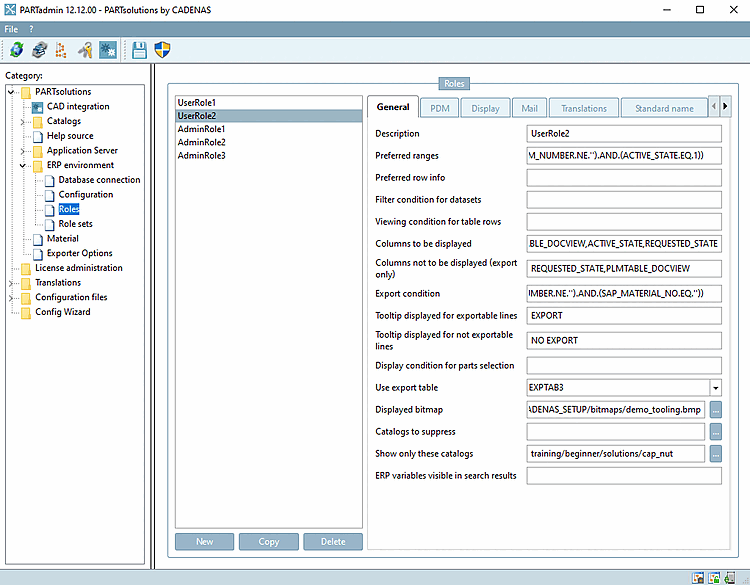This screenshot has width=750, height=585.
Task: Click the Copy role button
Action: tap(268, 541)
